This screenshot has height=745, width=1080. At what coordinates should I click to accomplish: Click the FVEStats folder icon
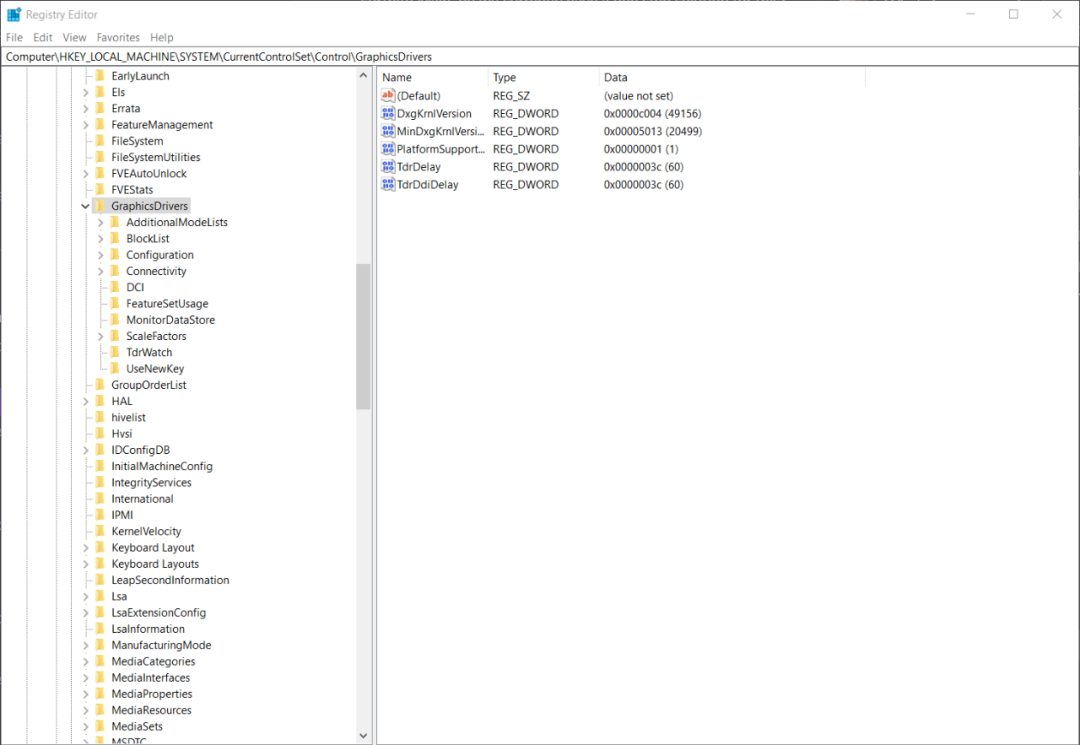100,189
